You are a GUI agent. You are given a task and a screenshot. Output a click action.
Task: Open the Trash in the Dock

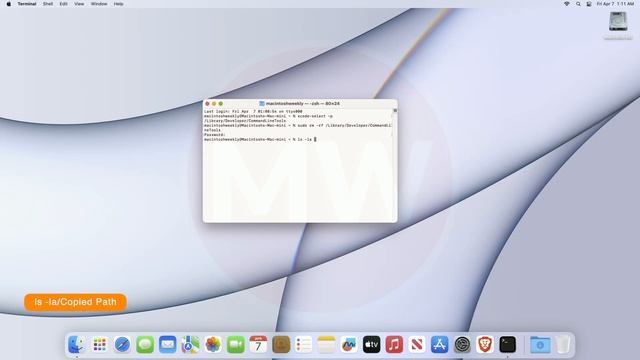click(563, 345)
